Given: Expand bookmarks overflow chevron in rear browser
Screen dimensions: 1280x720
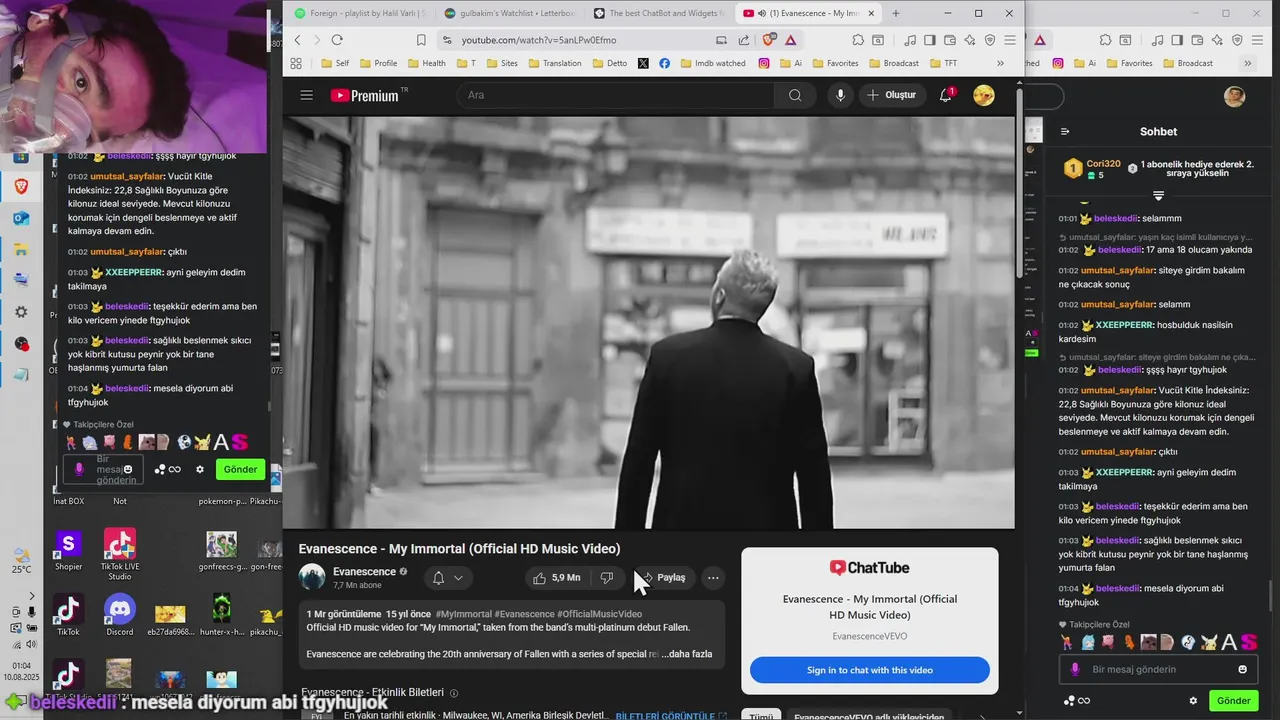Looking at the screenshot, I should point(1247,63).
